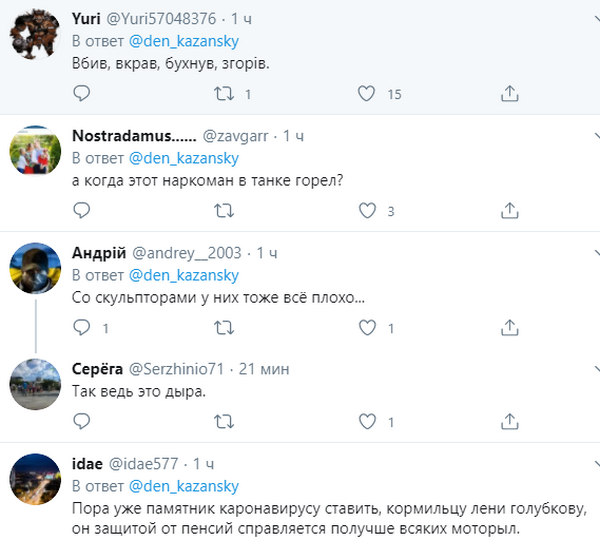This screenshot has height=541, width=600.
Task: Retweet Yuri's tweet with 1 retweet
Action: [226, 94]
